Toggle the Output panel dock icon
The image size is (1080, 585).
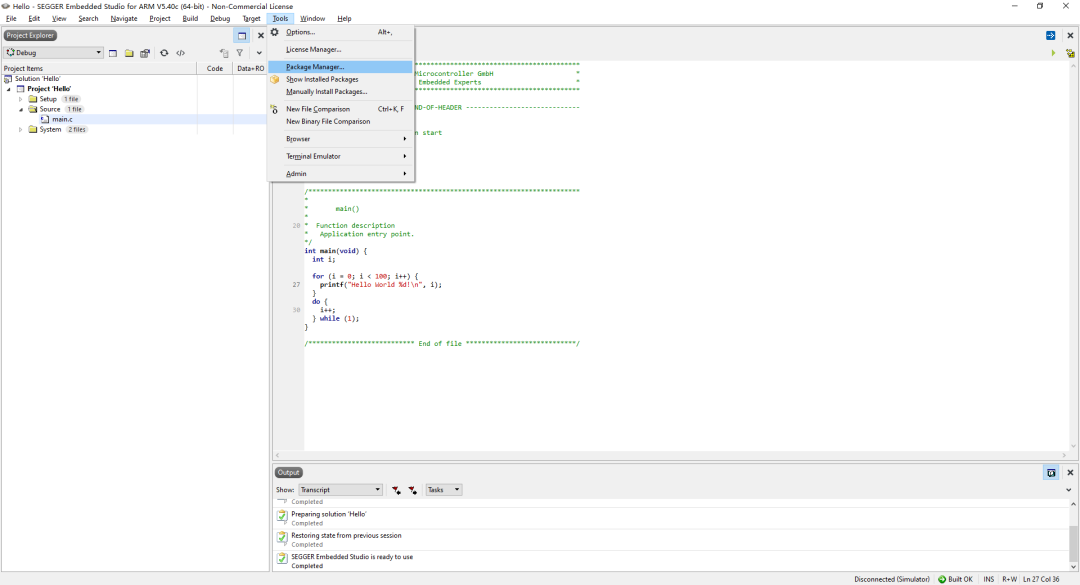[x=1051, y=473]
